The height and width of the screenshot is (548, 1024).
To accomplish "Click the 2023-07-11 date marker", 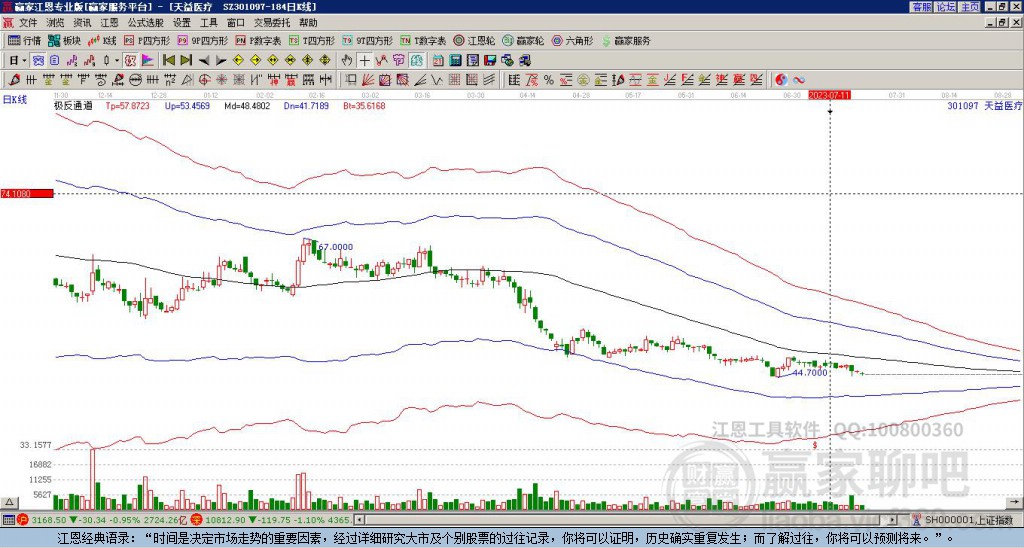I will [829, 95].
